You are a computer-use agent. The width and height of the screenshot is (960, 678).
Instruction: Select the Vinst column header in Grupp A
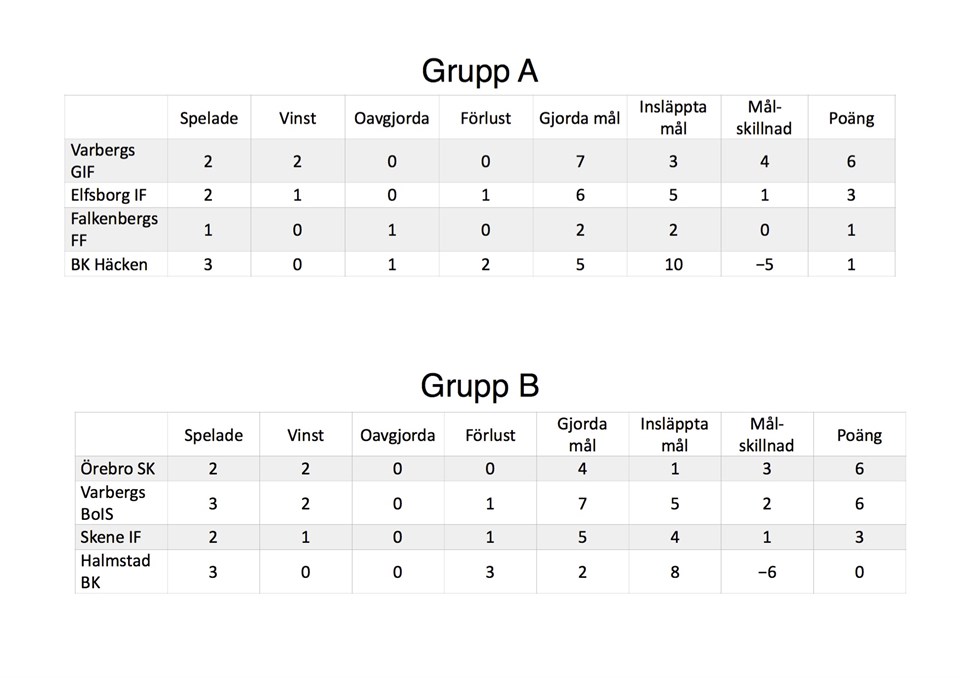297,118
